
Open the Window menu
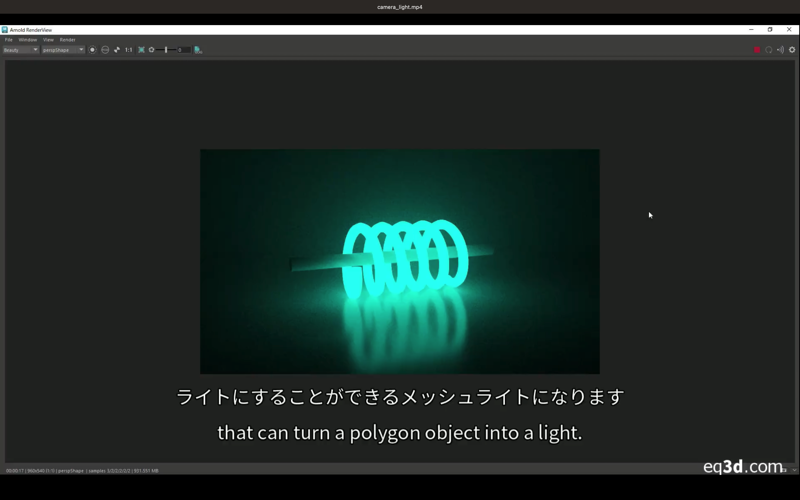point(28,40)
